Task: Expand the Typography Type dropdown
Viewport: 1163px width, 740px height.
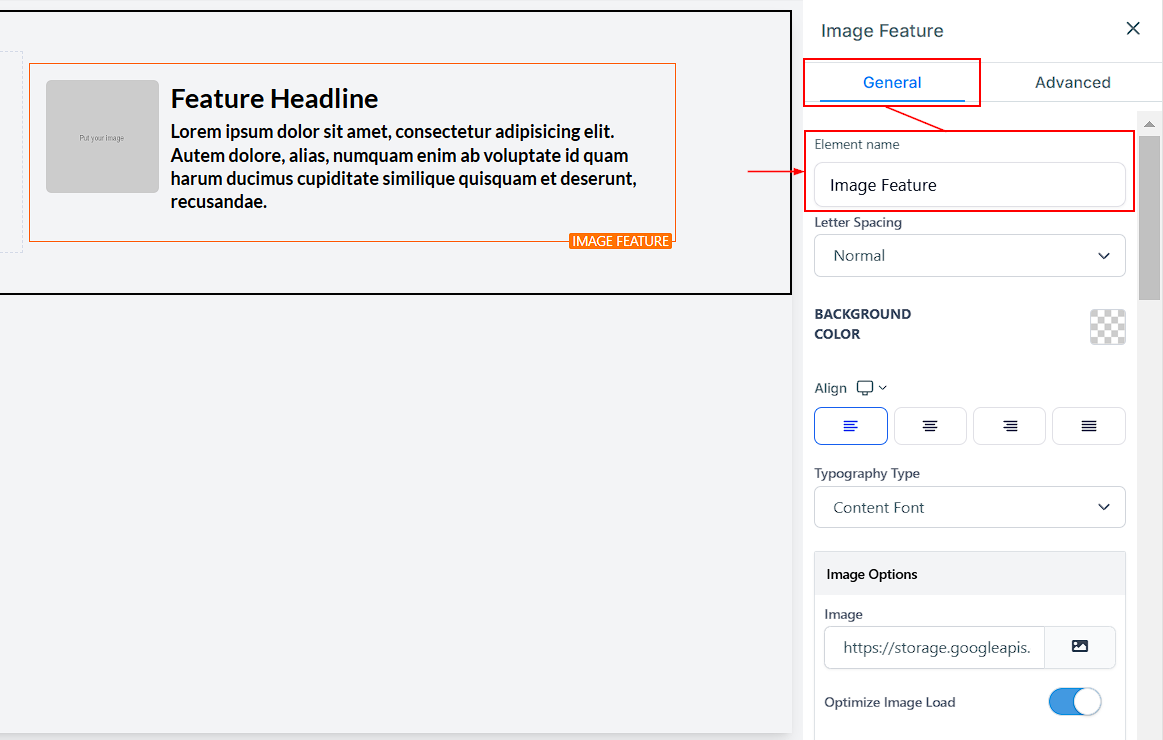Action: point(969,507)
